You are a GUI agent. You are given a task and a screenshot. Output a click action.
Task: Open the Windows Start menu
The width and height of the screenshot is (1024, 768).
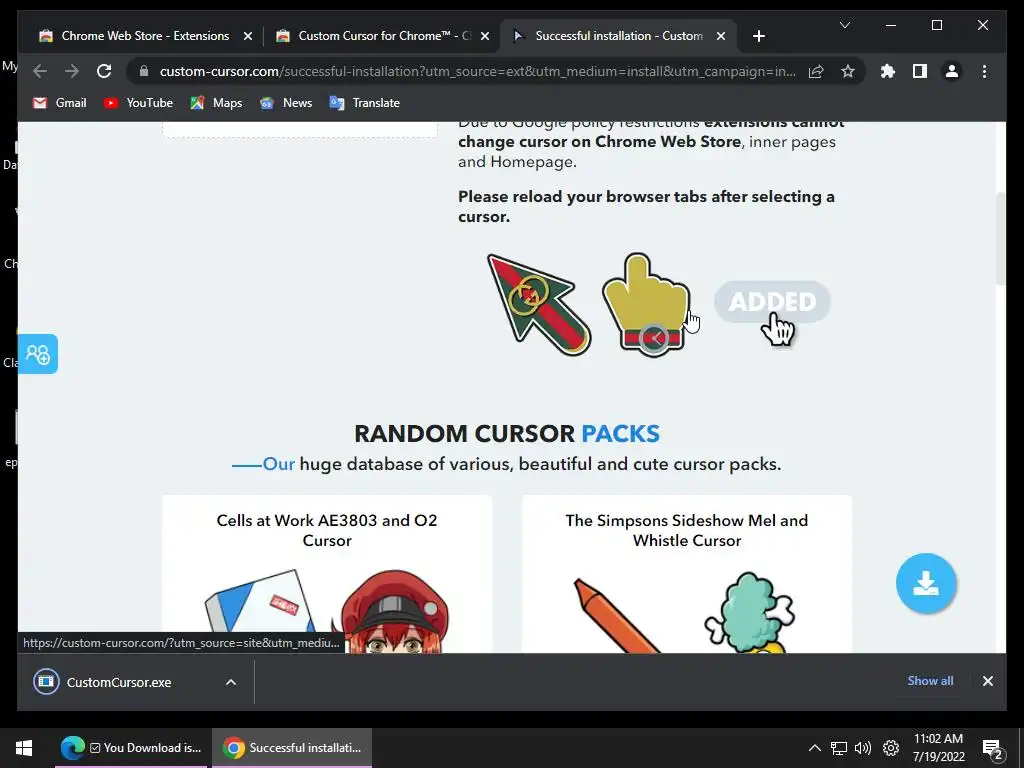tap(24, 748)
